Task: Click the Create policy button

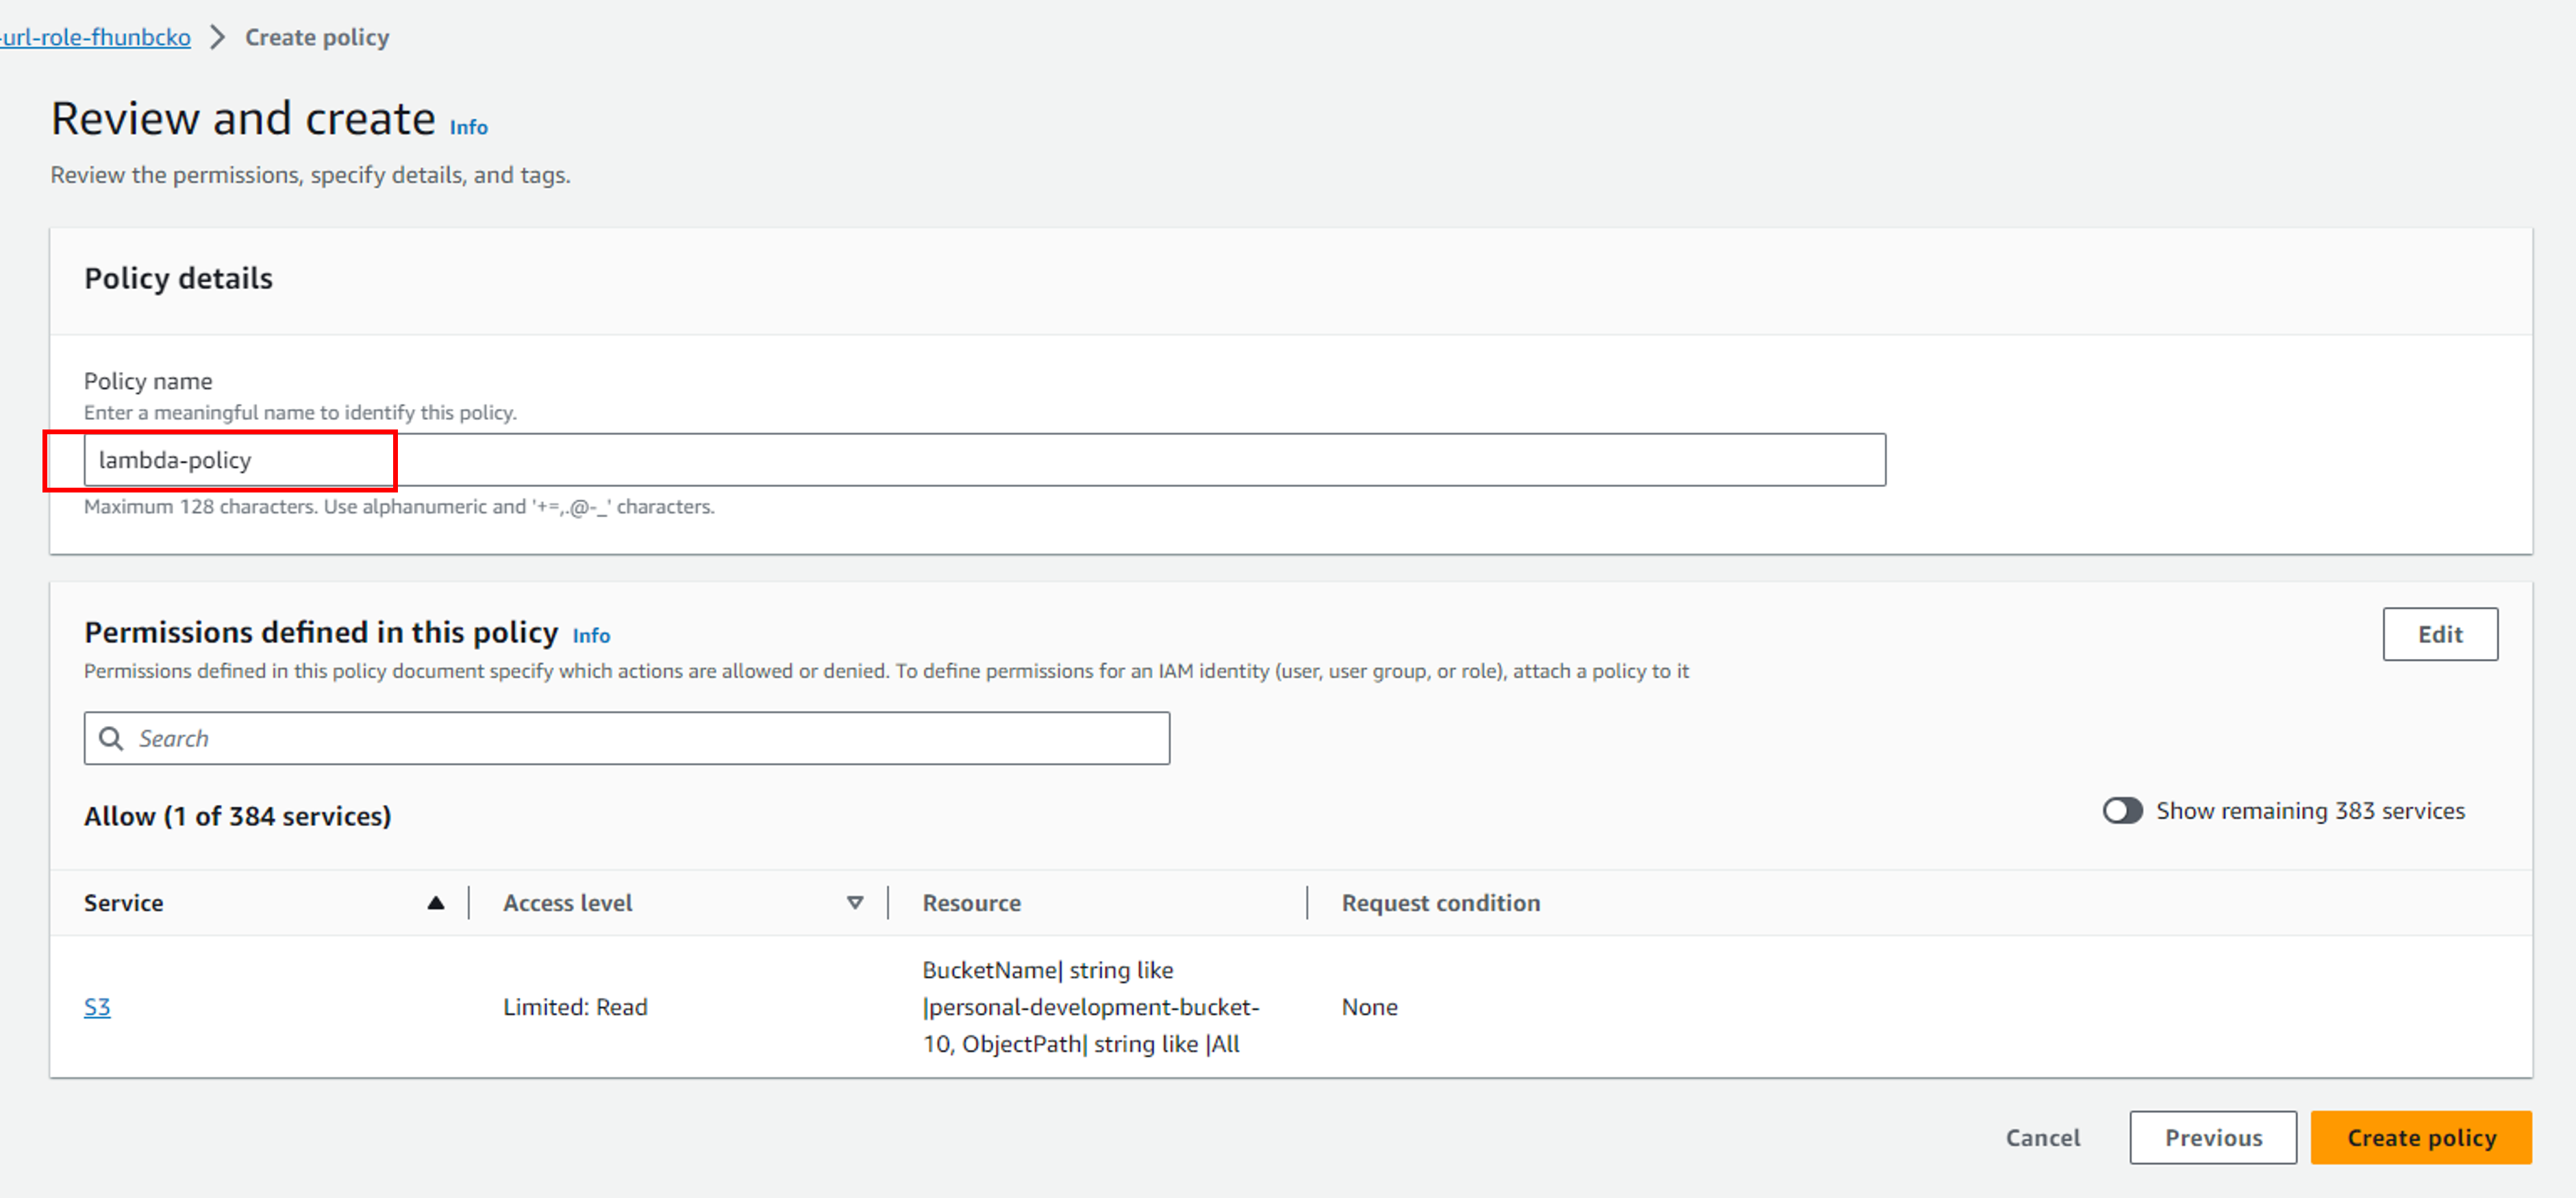Action: 2421,1137
